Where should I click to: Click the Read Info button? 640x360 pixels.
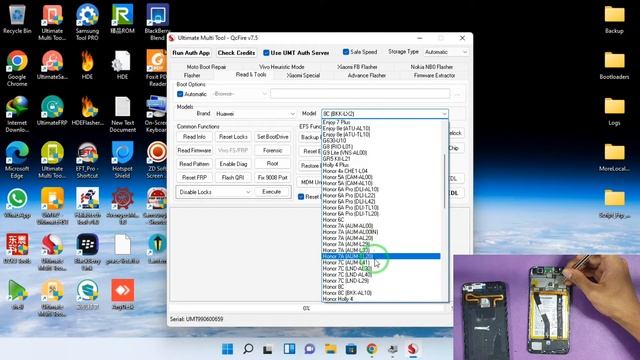pyautogui.click(x=194, y=137)
